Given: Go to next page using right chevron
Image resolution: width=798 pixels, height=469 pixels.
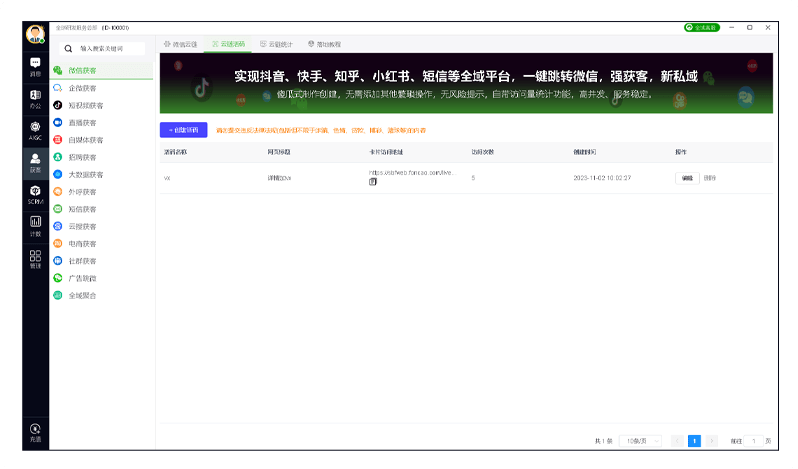Looking at the screenshot, I should tap(712, 441).
